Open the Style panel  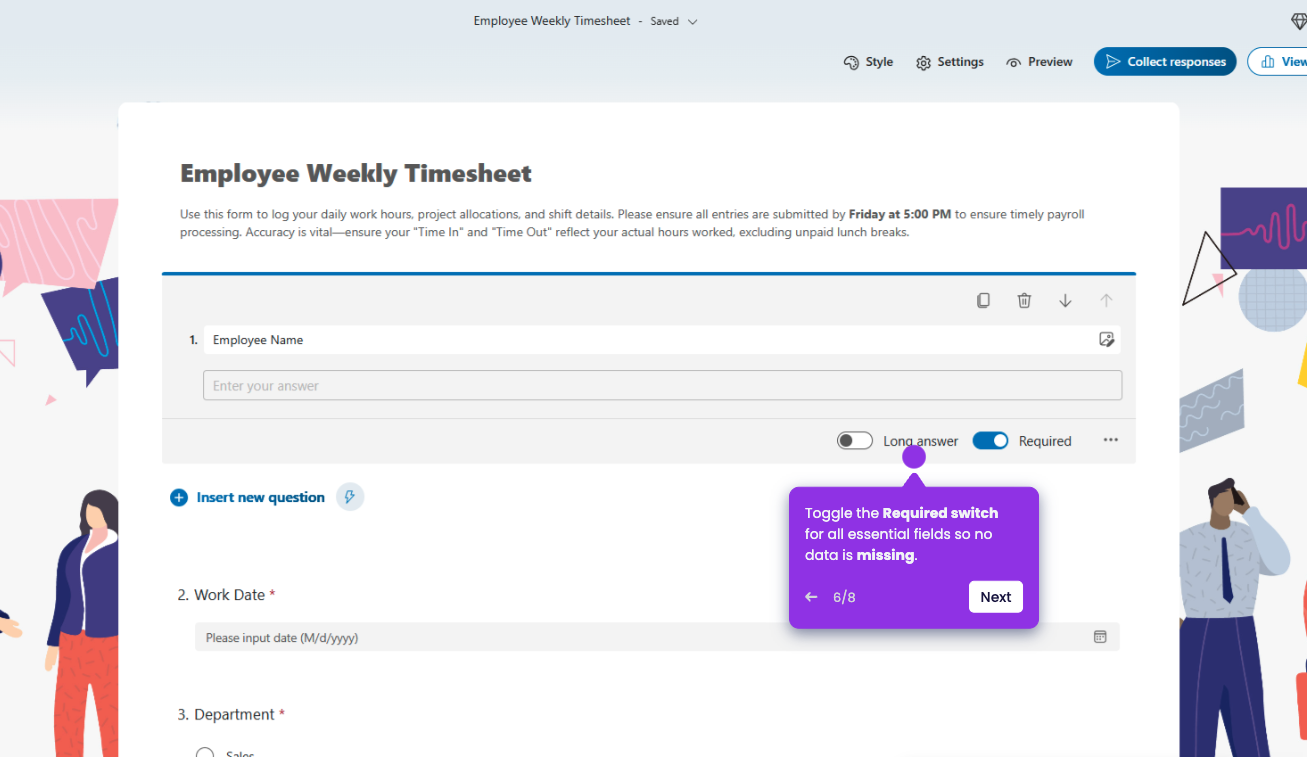[x=868, y=62]
